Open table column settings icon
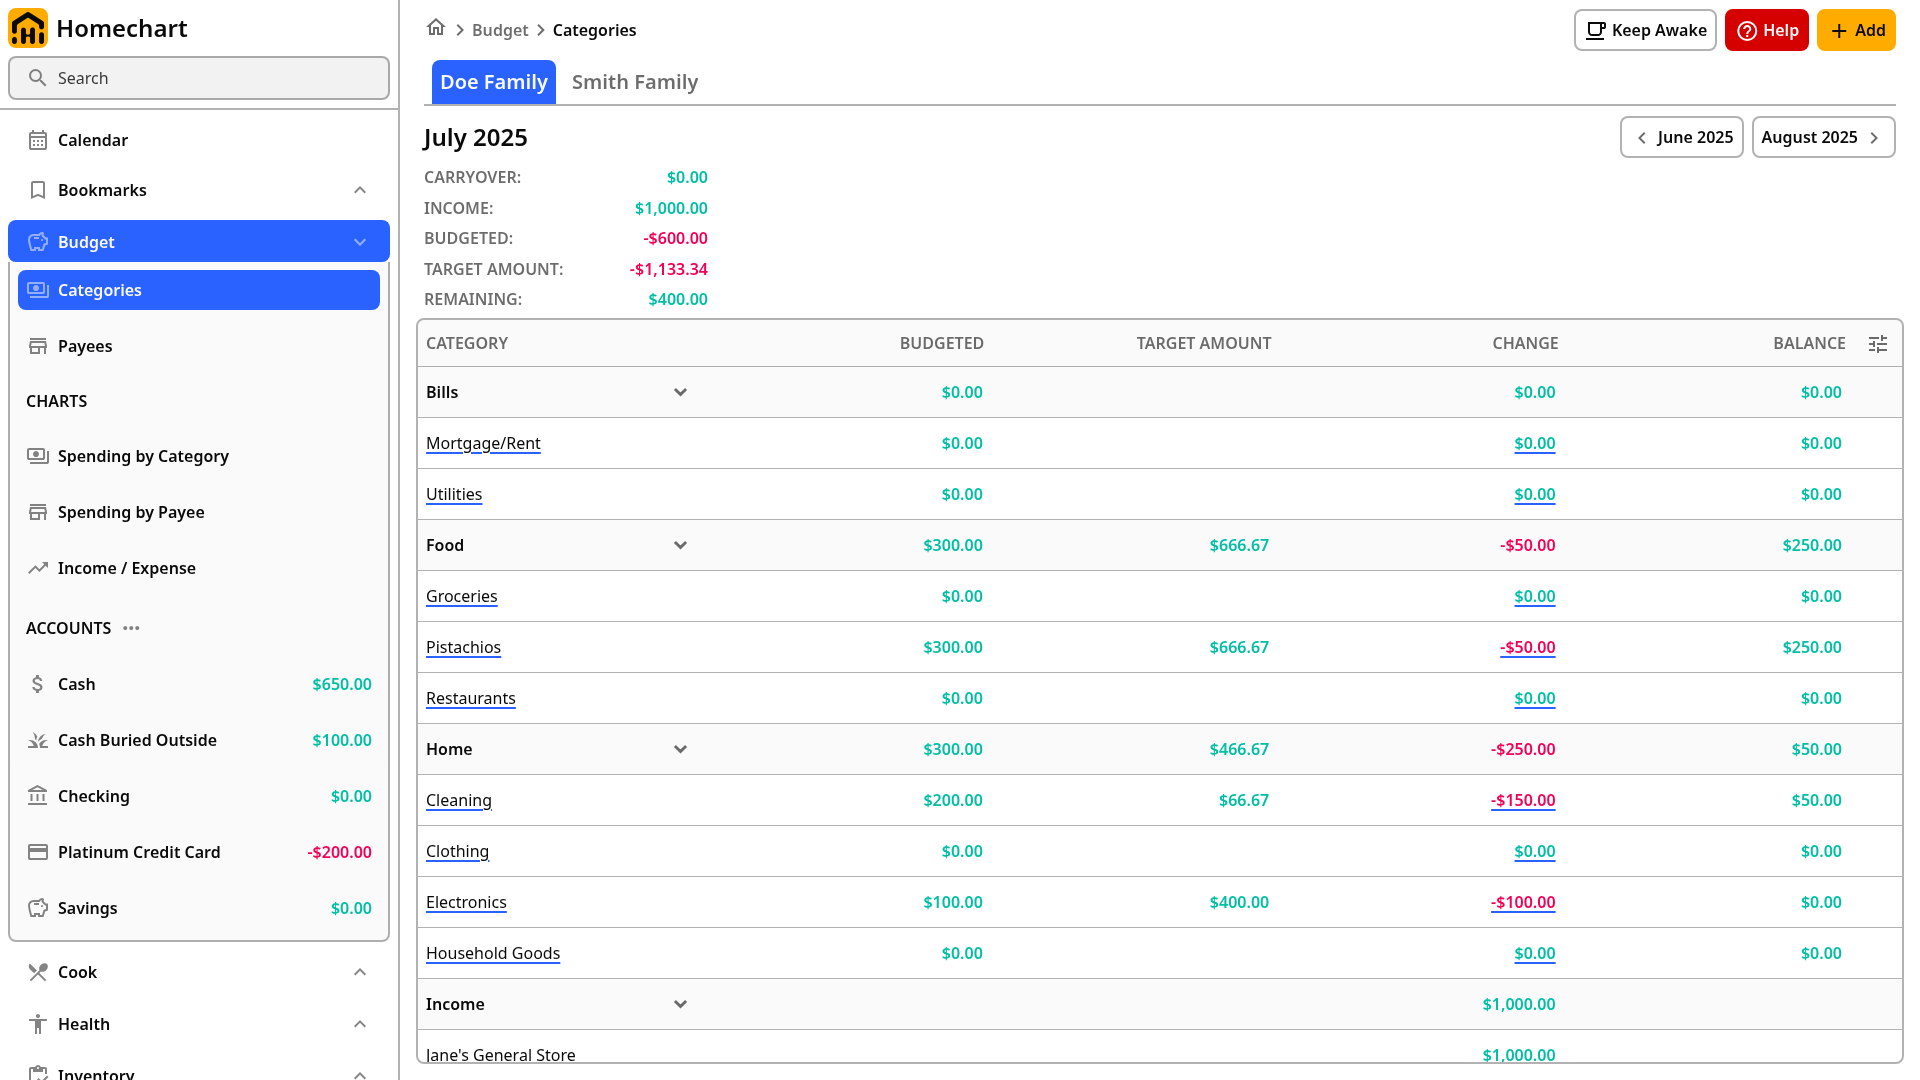Screen dimensions: 1920x1080 point(1878,344)
